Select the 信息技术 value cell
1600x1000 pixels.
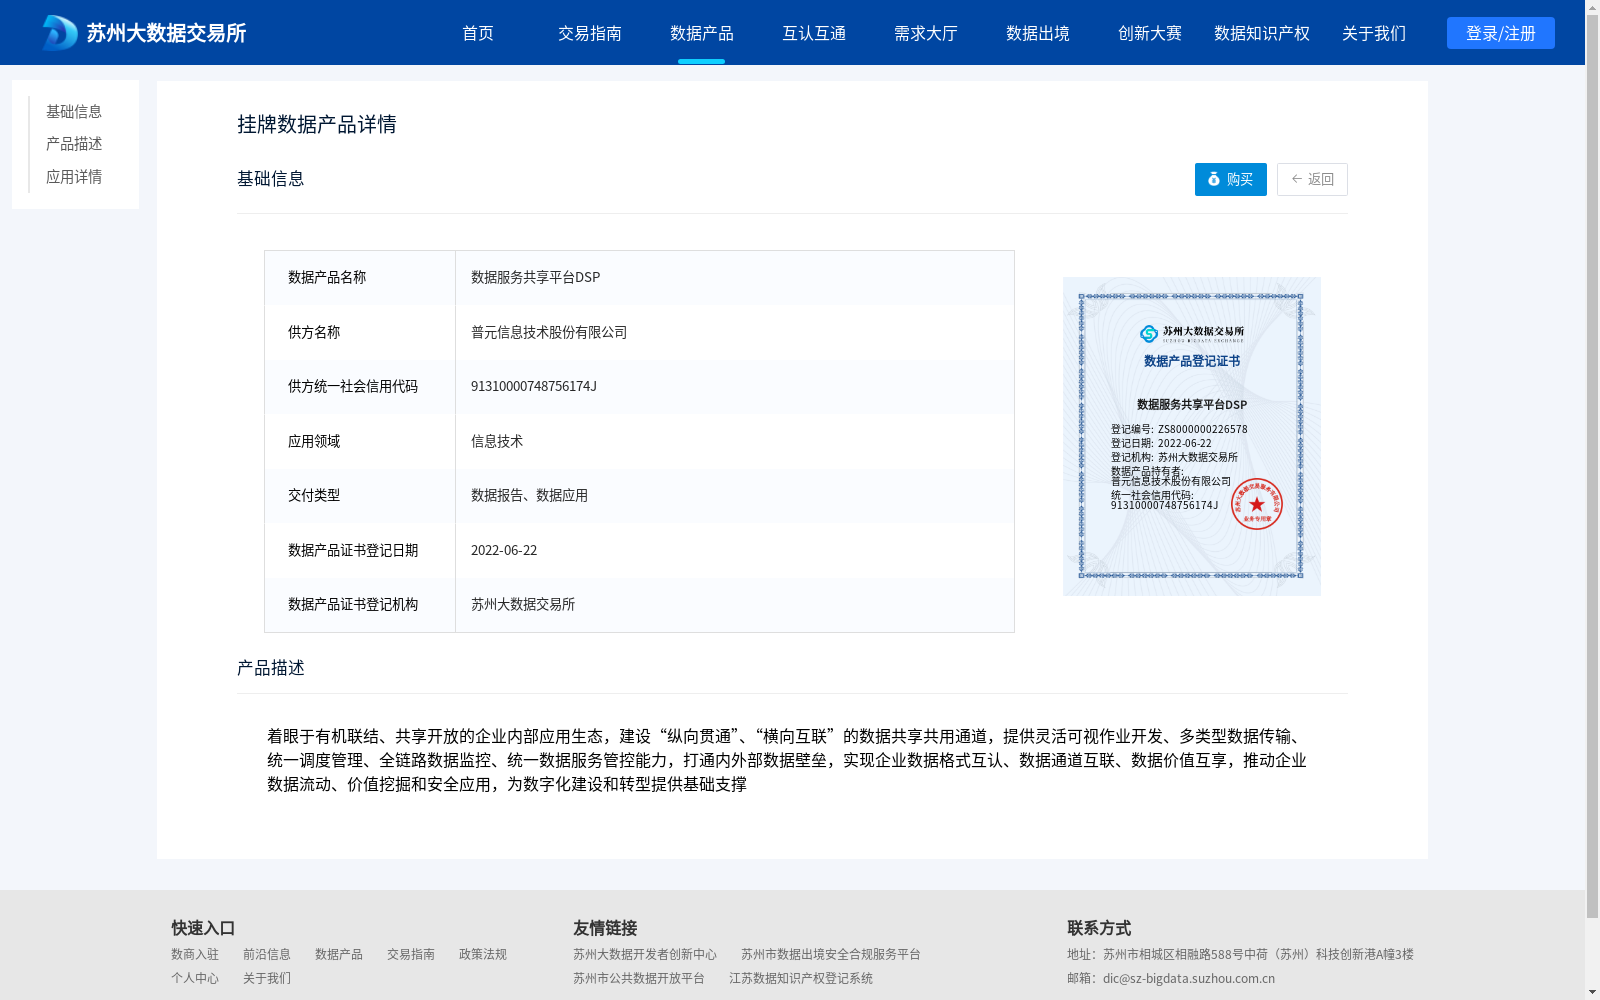pos(735,441)
